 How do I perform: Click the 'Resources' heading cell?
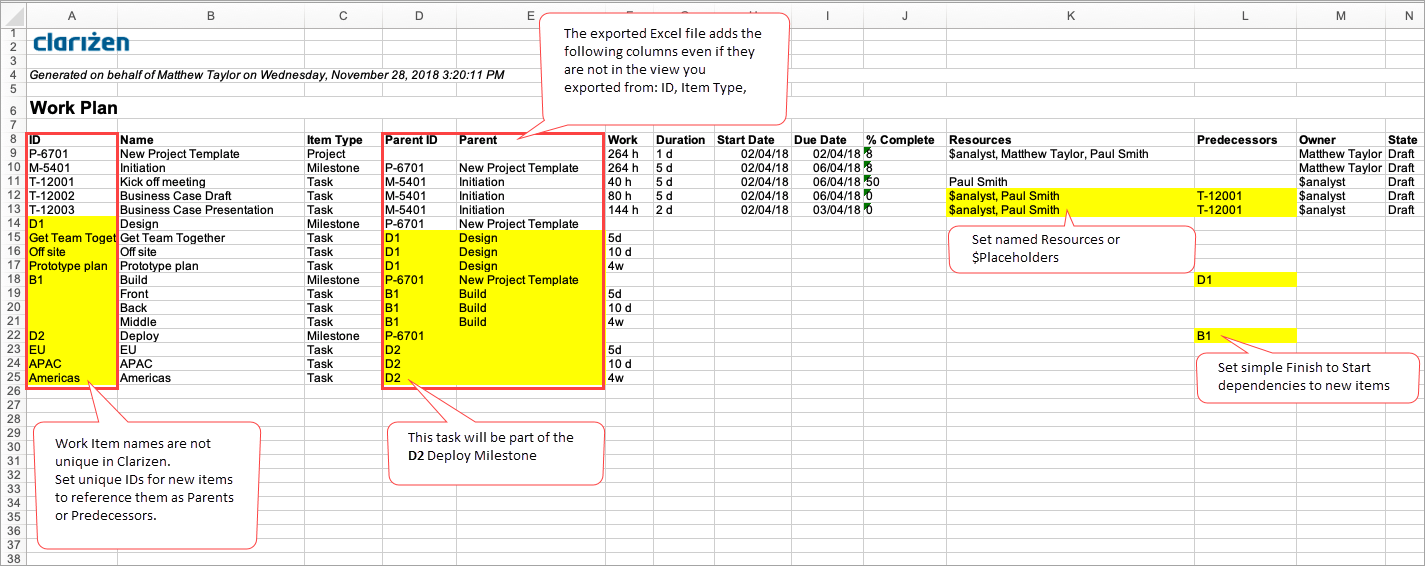click(1070, 140)
